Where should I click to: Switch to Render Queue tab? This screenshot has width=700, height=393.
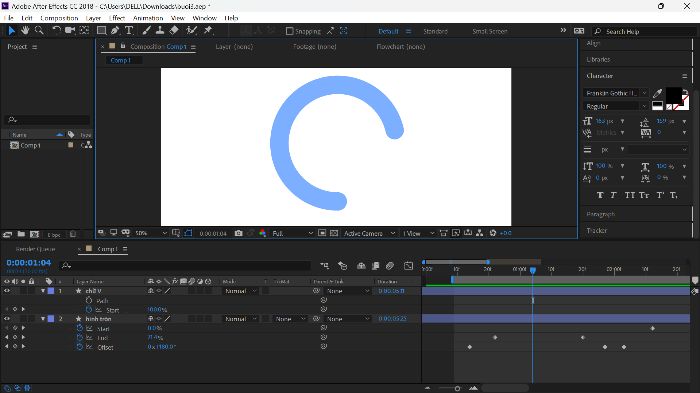[35, 249]
